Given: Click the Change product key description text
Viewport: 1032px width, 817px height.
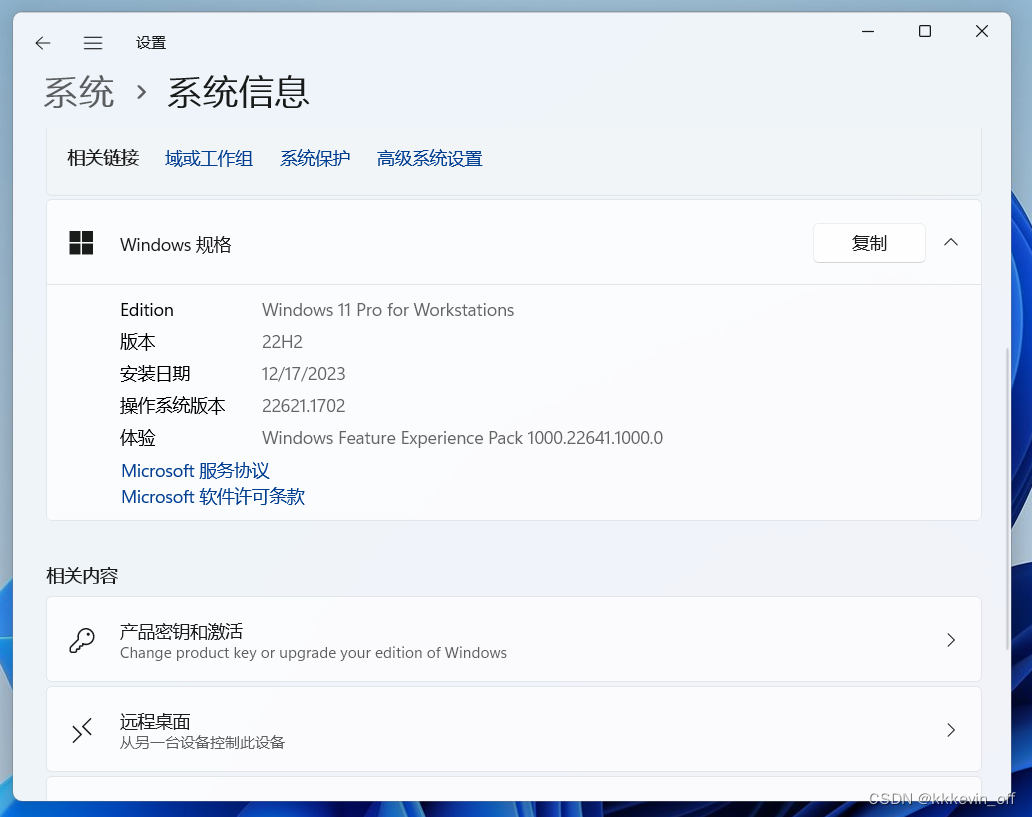Looking at the screenshot, I should click(x=313, y=653).
